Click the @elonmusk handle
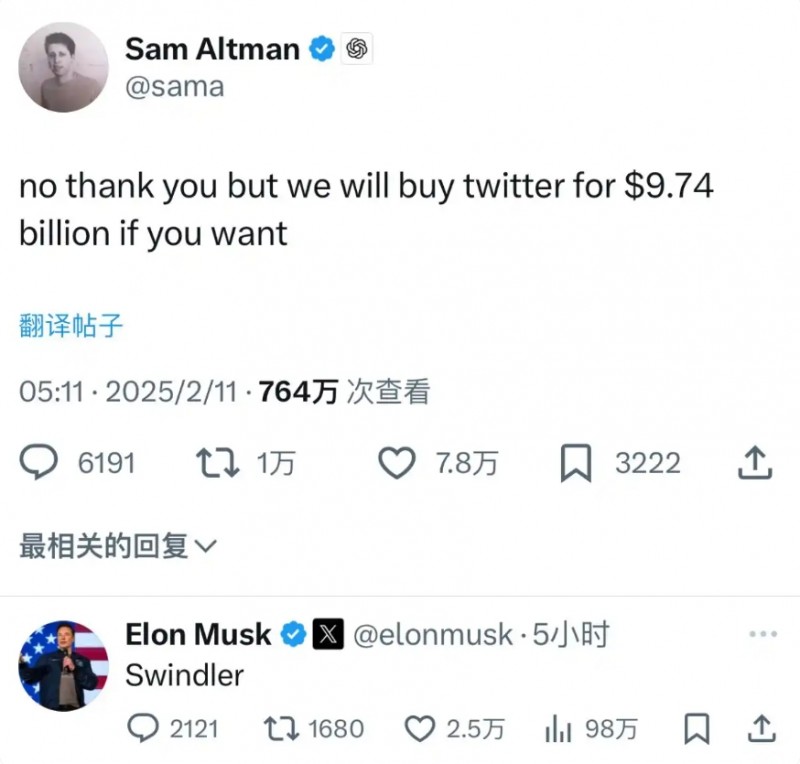 pyautogui.click(x=433, y=634)
